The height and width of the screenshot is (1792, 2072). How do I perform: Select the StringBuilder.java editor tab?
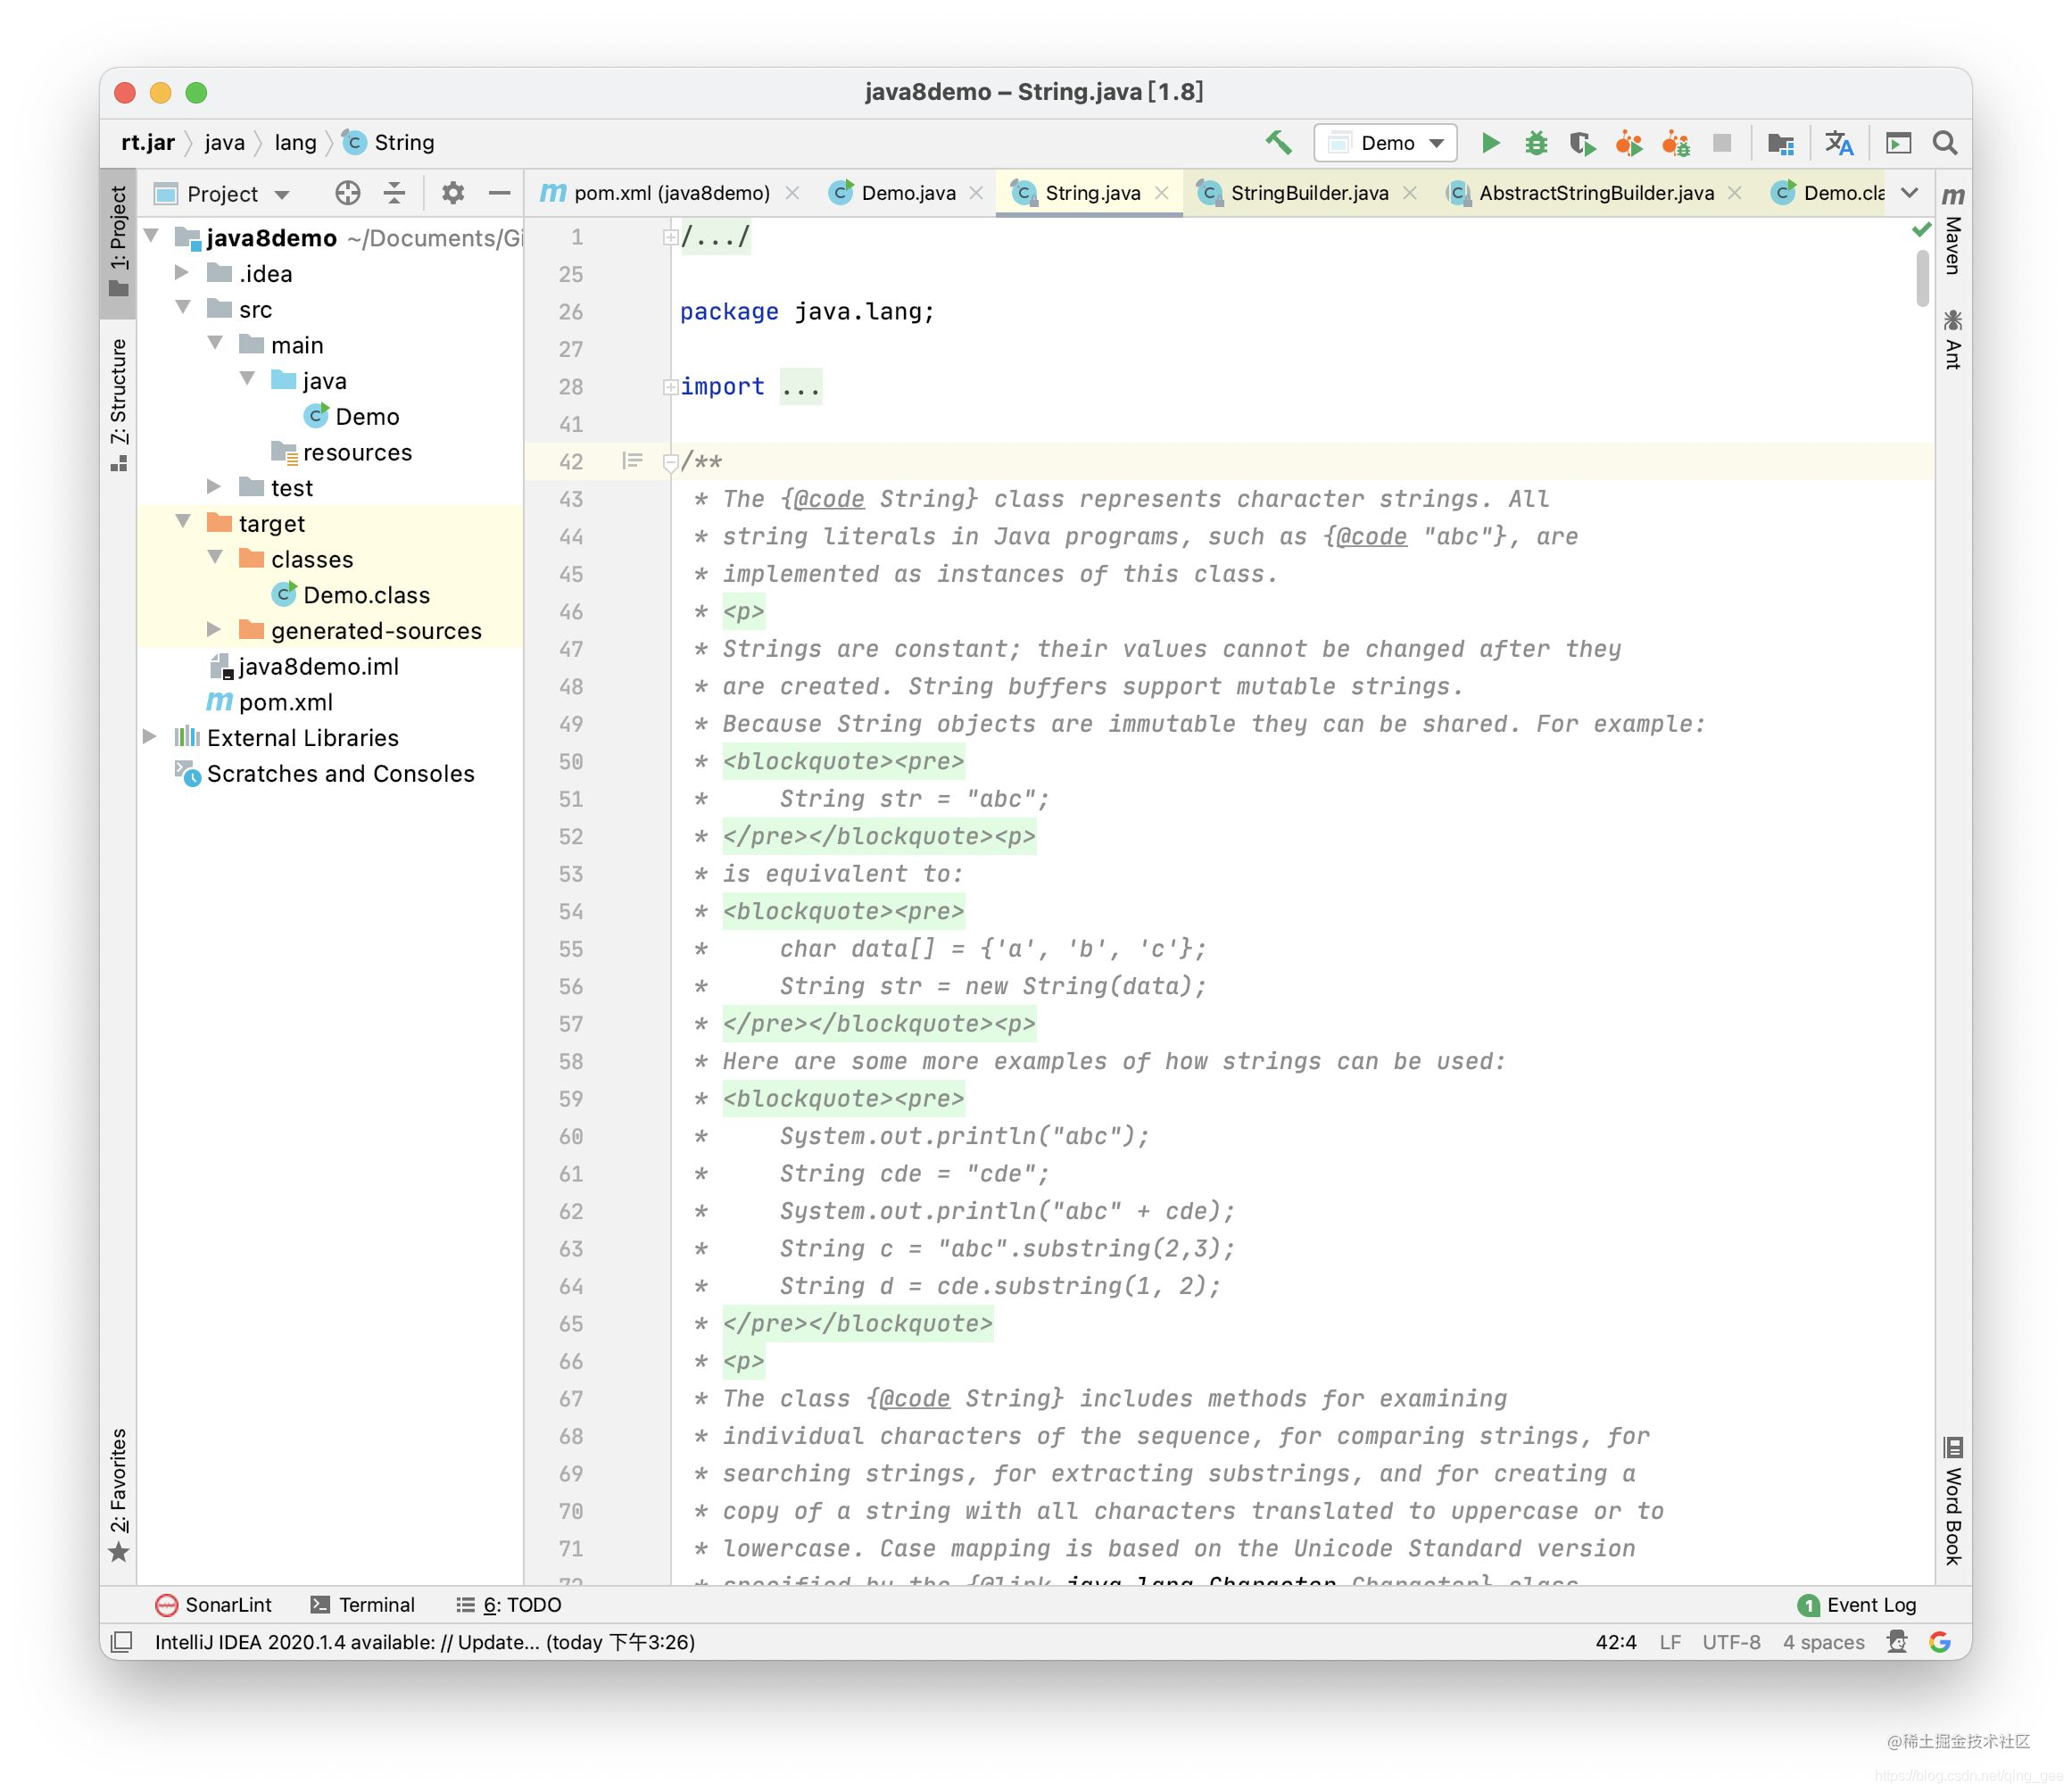coord(1297,194)
